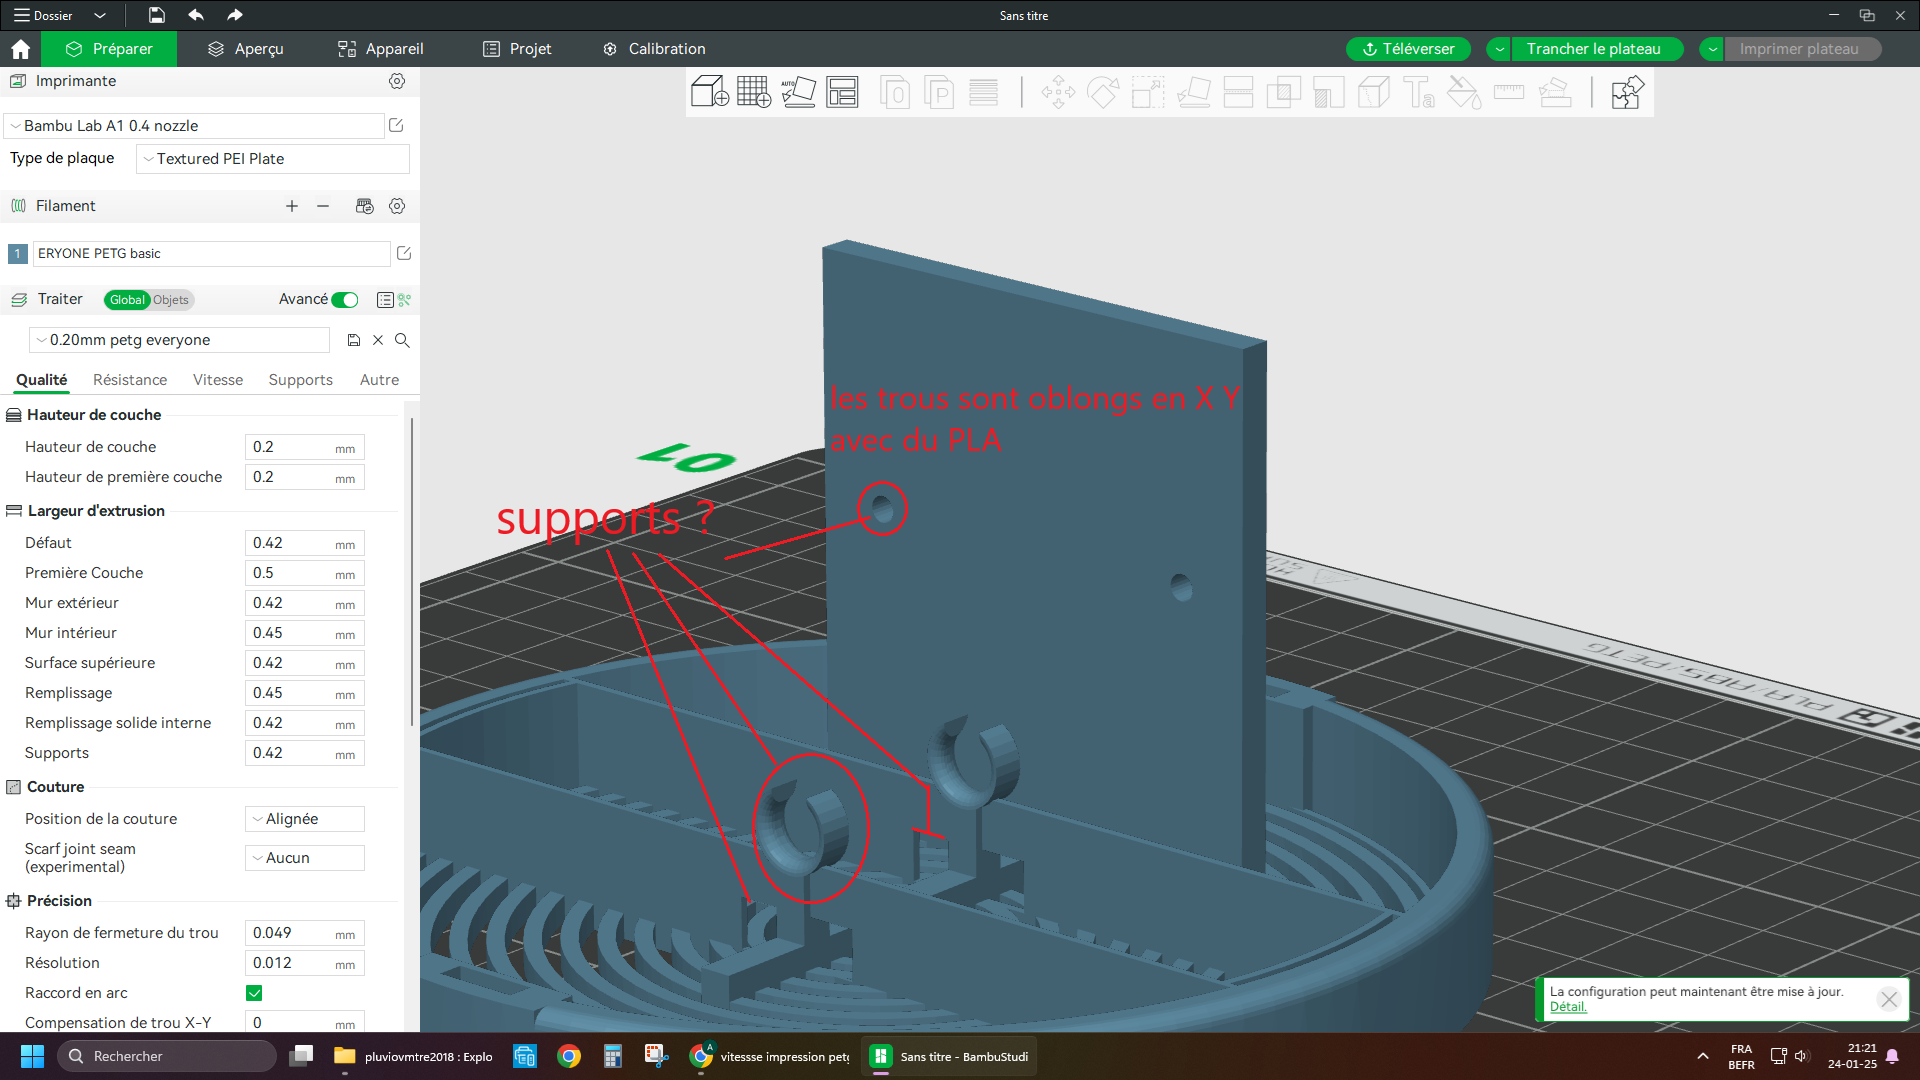Click the Hauteur de couche input field
Screen dimensions: 1920x1080
point(290,447)
